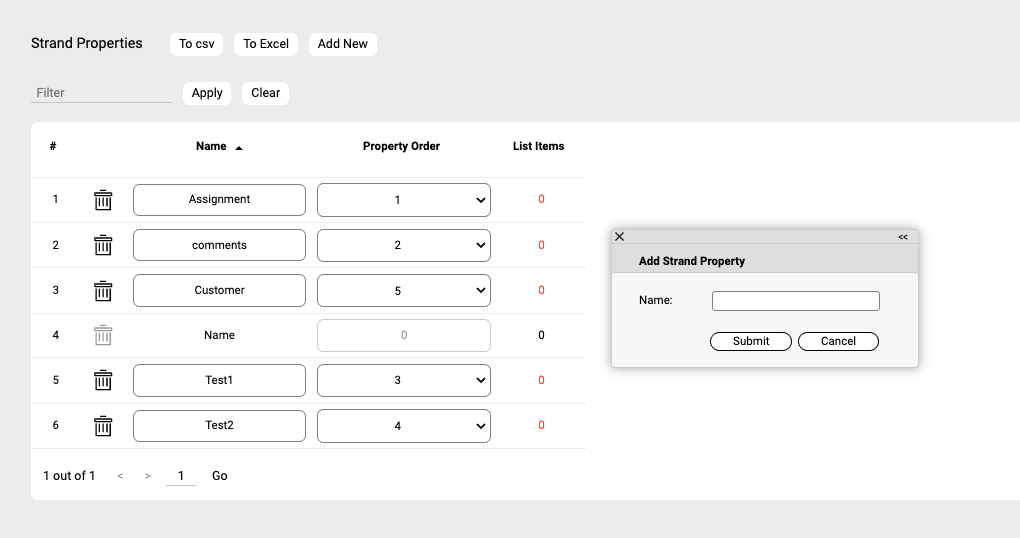Cancel the Add Strand Property dialog
The height and width of the screenshot is (538, 1020).
point(838,341)
